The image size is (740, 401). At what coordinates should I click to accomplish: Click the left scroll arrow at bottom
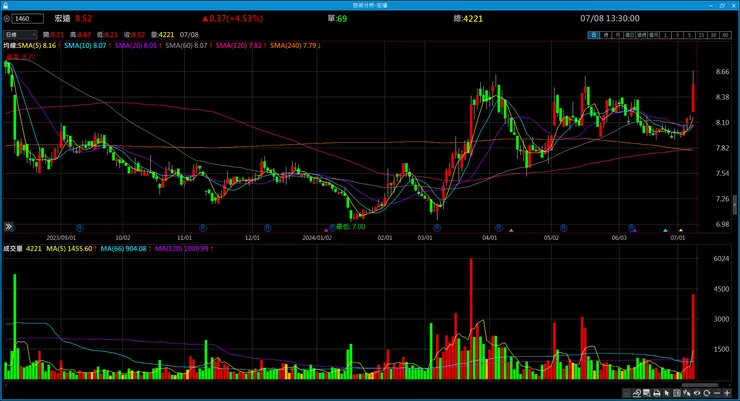(x=5, y=385)
